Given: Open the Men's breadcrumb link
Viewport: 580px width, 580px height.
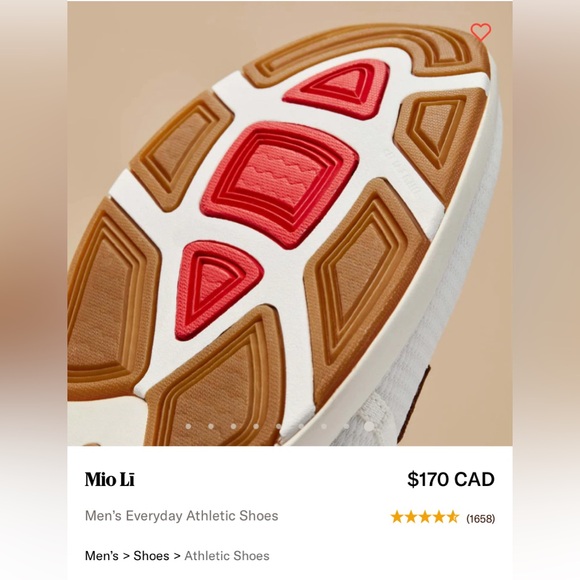Looking at the screenshot, I should 102,556.
